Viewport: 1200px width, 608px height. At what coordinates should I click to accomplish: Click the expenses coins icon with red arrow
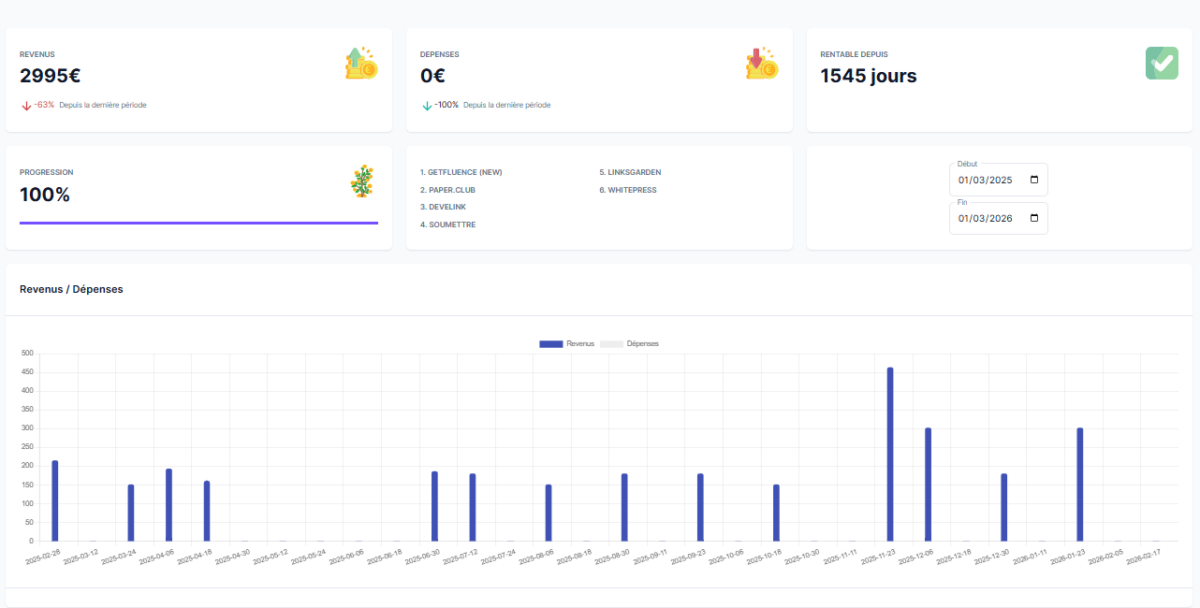[761, 63]
